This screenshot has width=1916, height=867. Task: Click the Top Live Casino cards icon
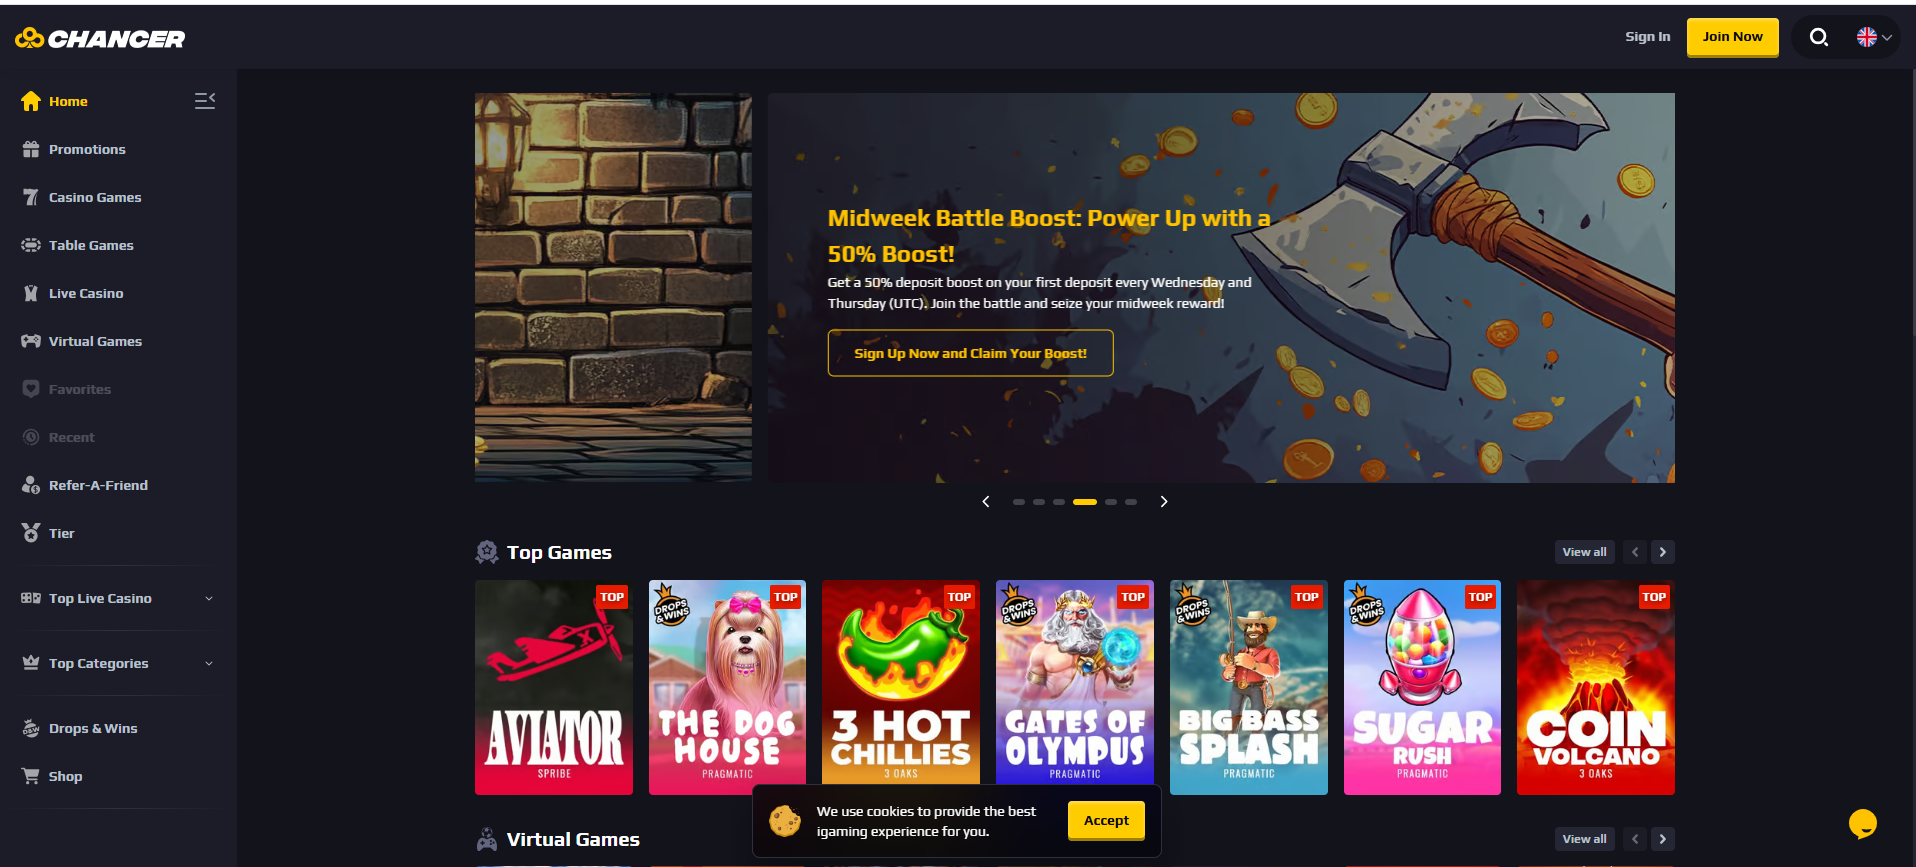(31, 598)
